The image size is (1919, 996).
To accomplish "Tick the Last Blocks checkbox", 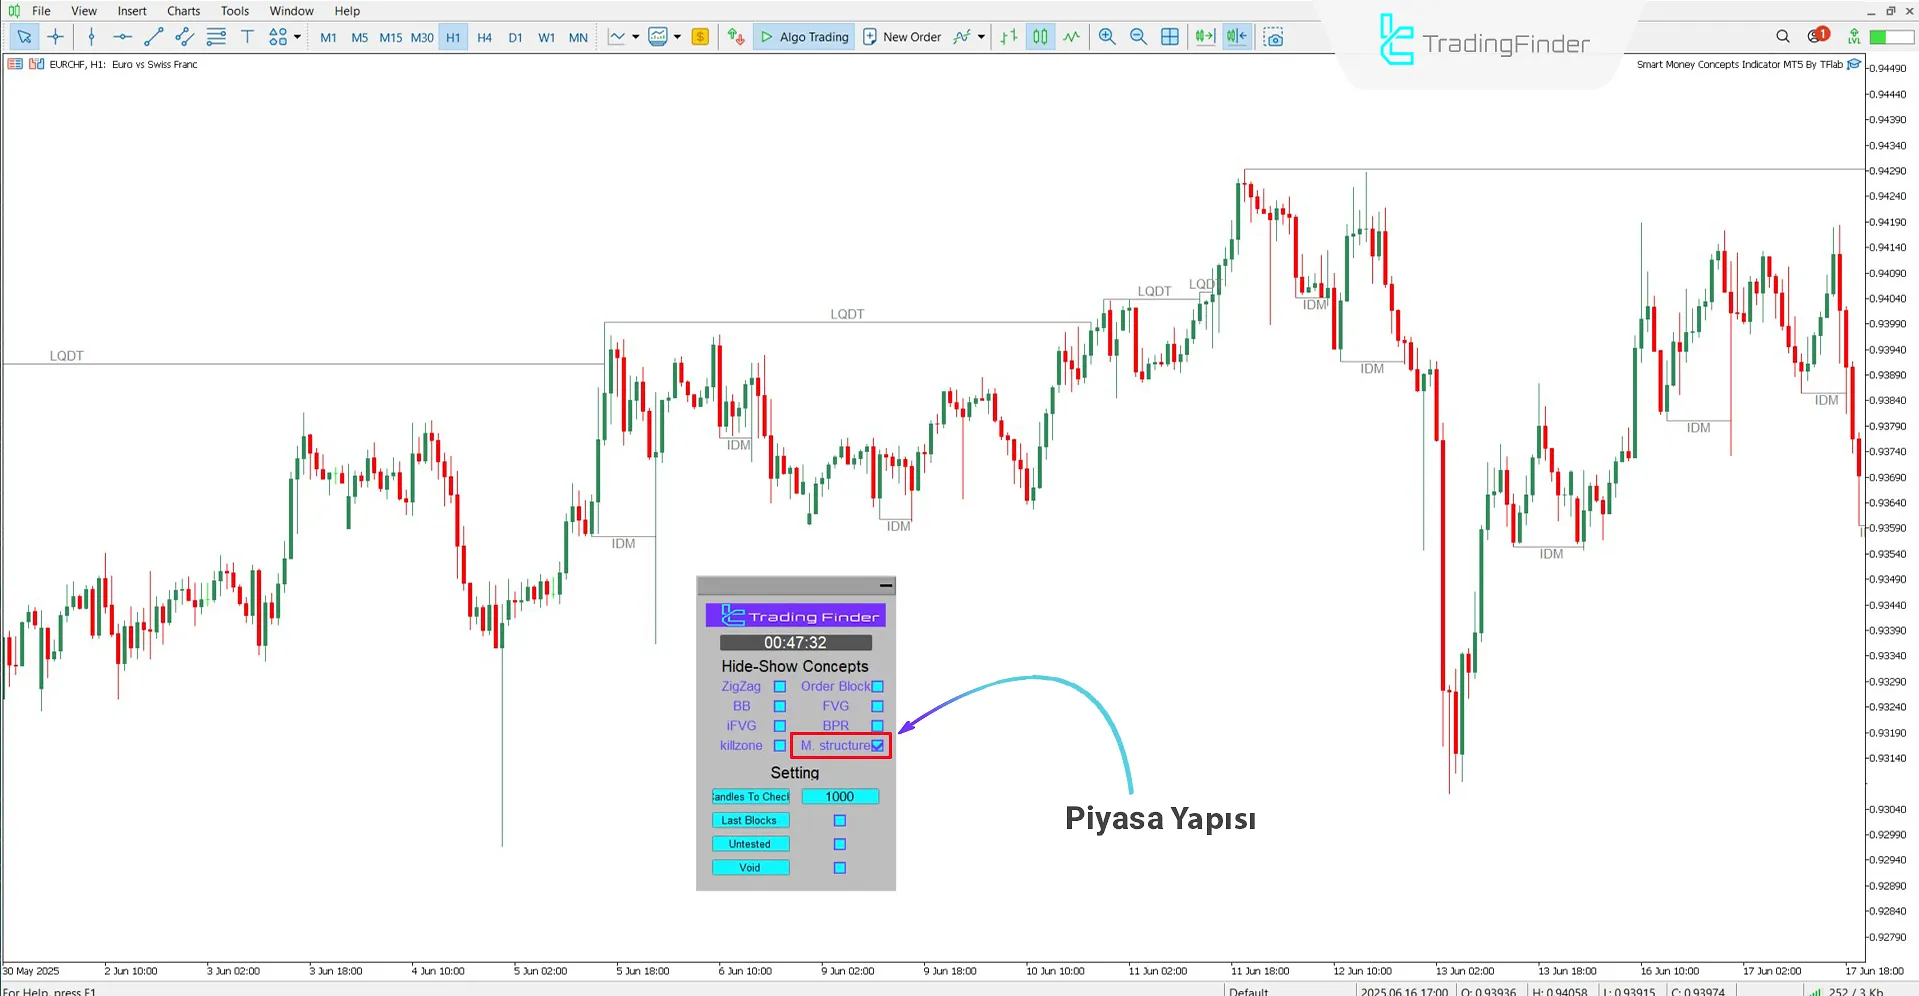I will pos(840,821).
